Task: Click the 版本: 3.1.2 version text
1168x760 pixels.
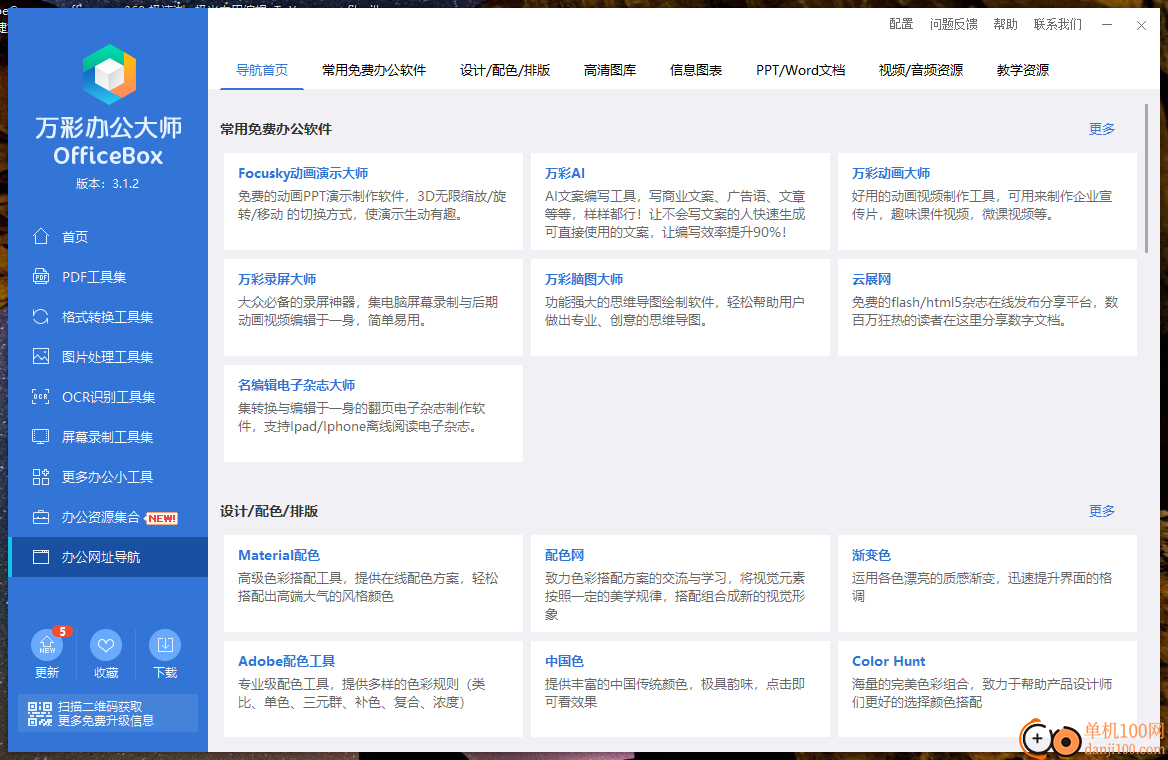Action: pos(108,183)
